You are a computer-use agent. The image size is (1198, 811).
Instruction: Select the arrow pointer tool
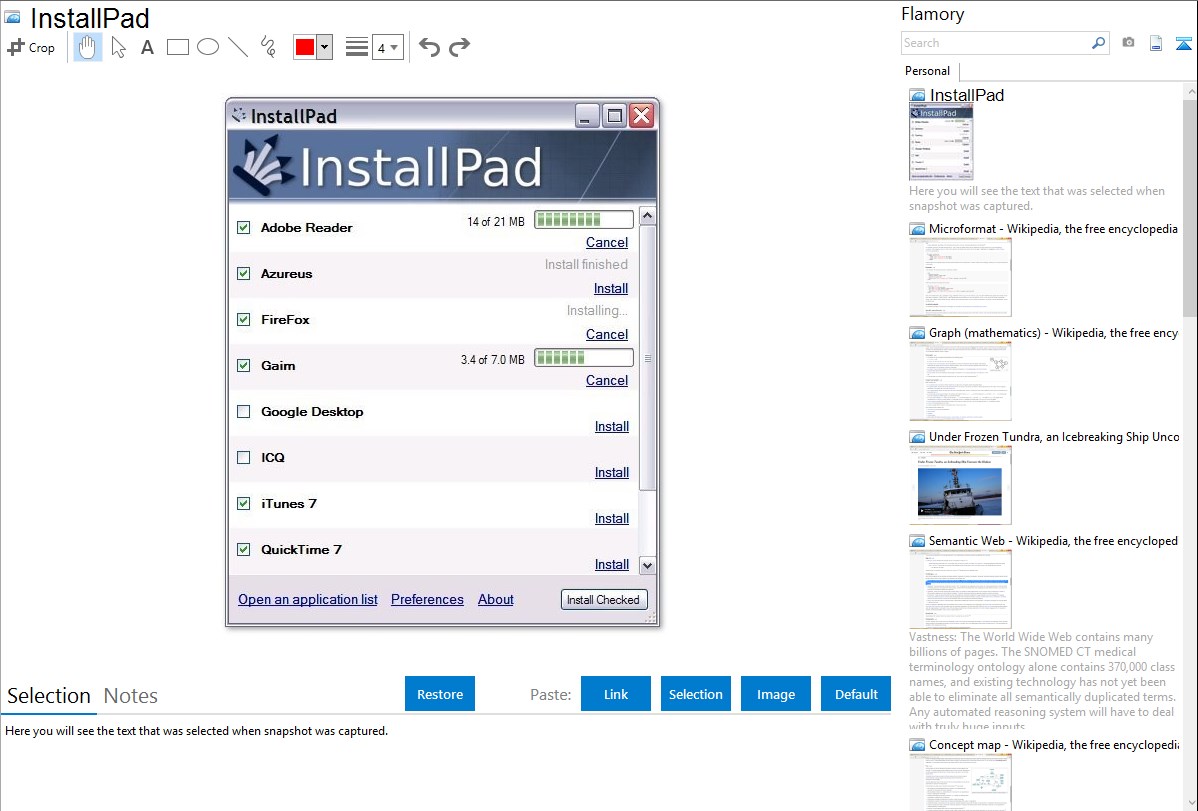[x=118, y=47]
